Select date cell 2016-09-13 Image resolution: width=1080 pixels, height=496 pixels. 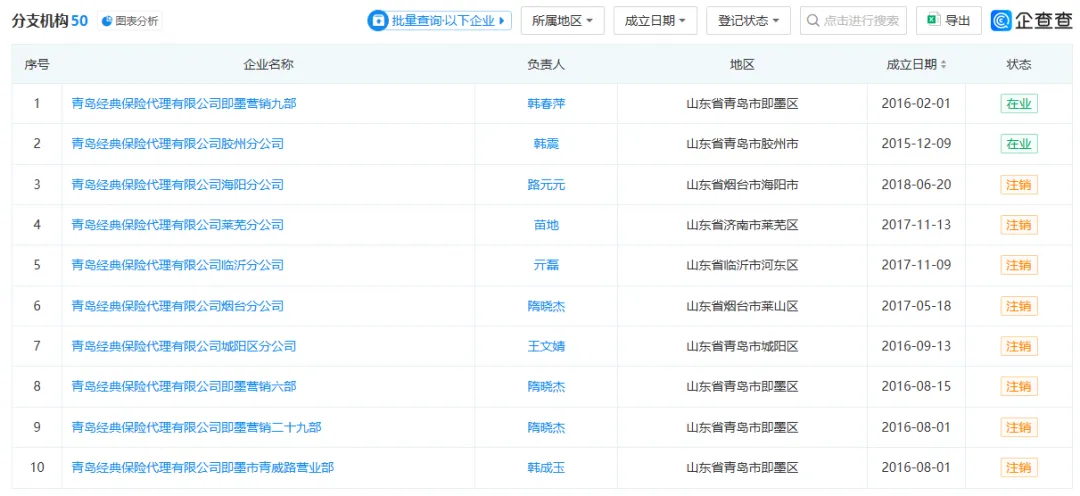point(915,346)
